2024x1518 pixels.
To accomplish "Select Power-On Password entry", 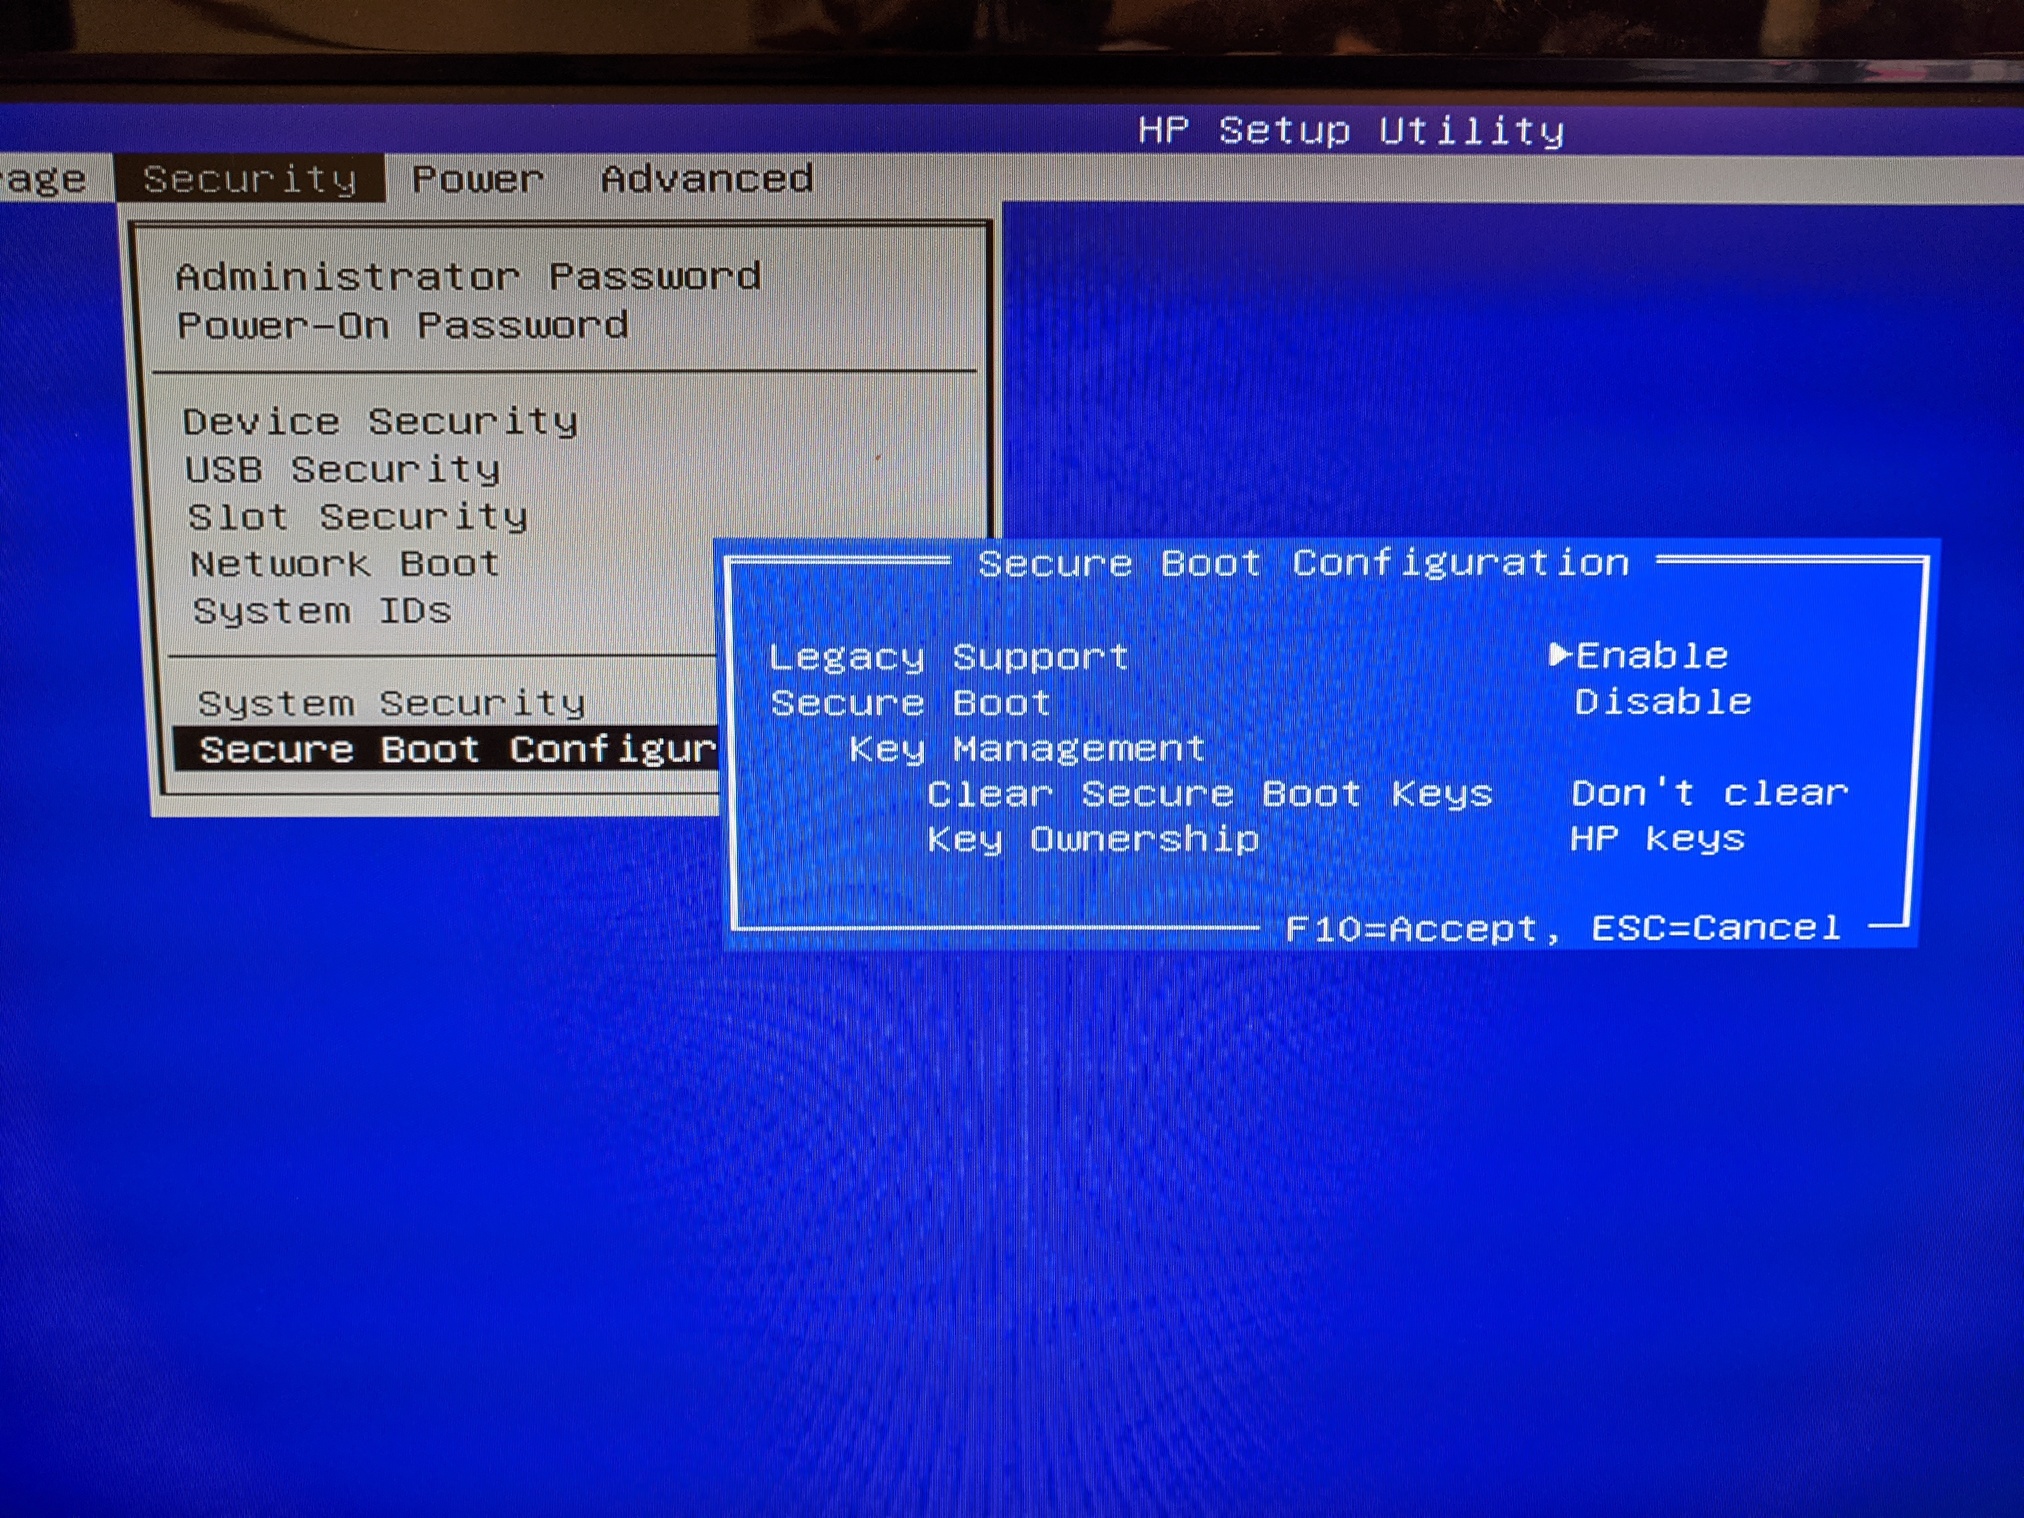I will [x=403, y=325].
